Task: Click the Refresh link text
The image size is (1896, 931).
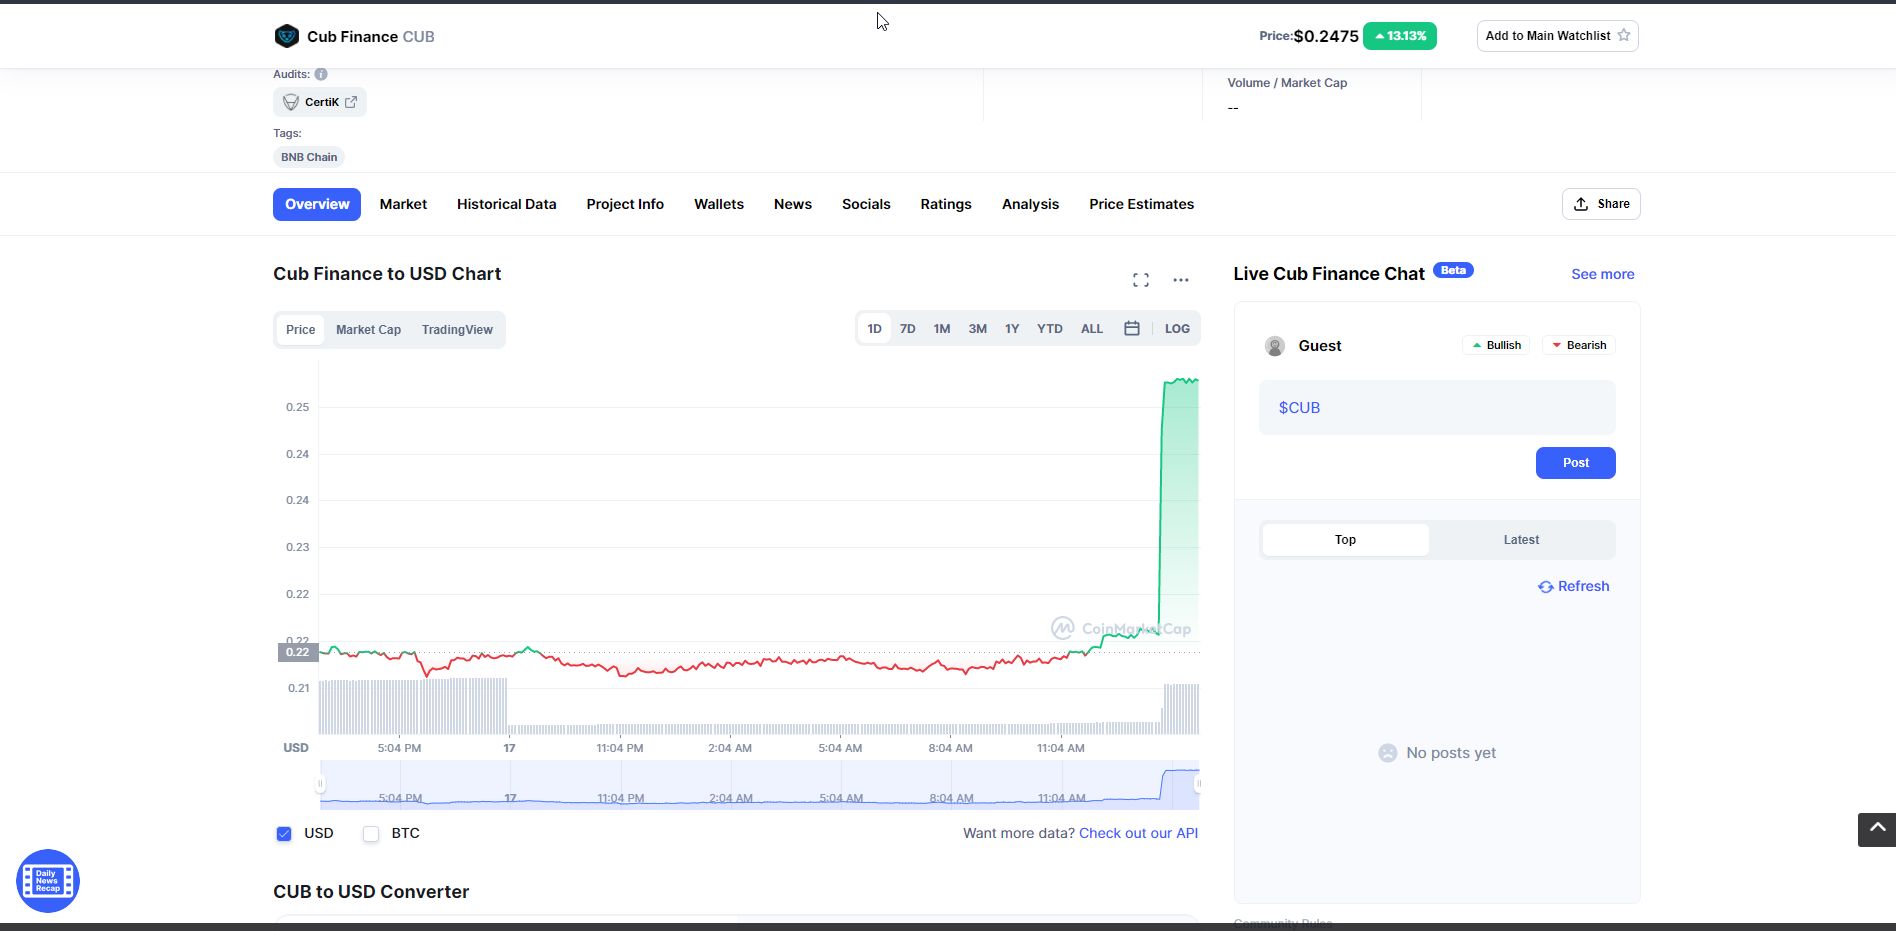Action: pyautogui.click(x=1584, y=587)
